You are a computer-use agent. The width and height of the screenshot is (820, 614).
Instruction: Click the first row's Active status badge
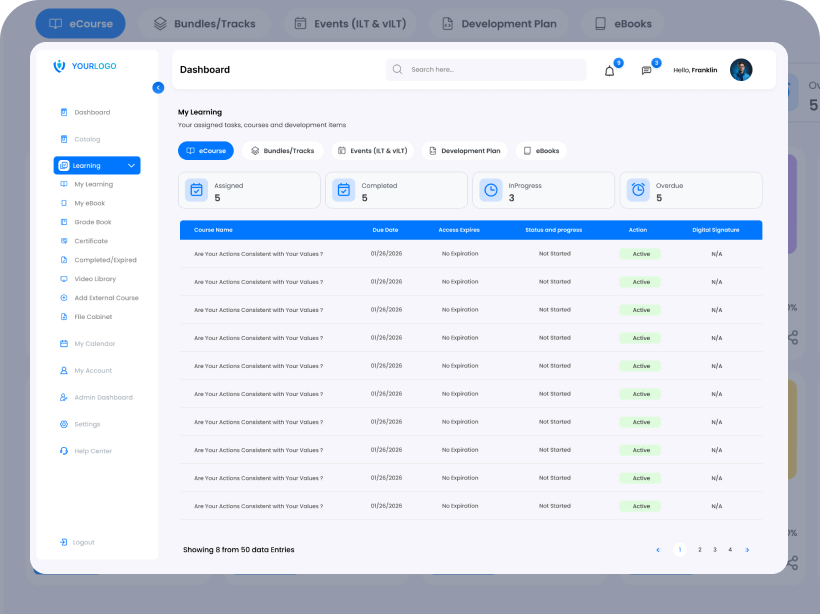coord(640,254)
